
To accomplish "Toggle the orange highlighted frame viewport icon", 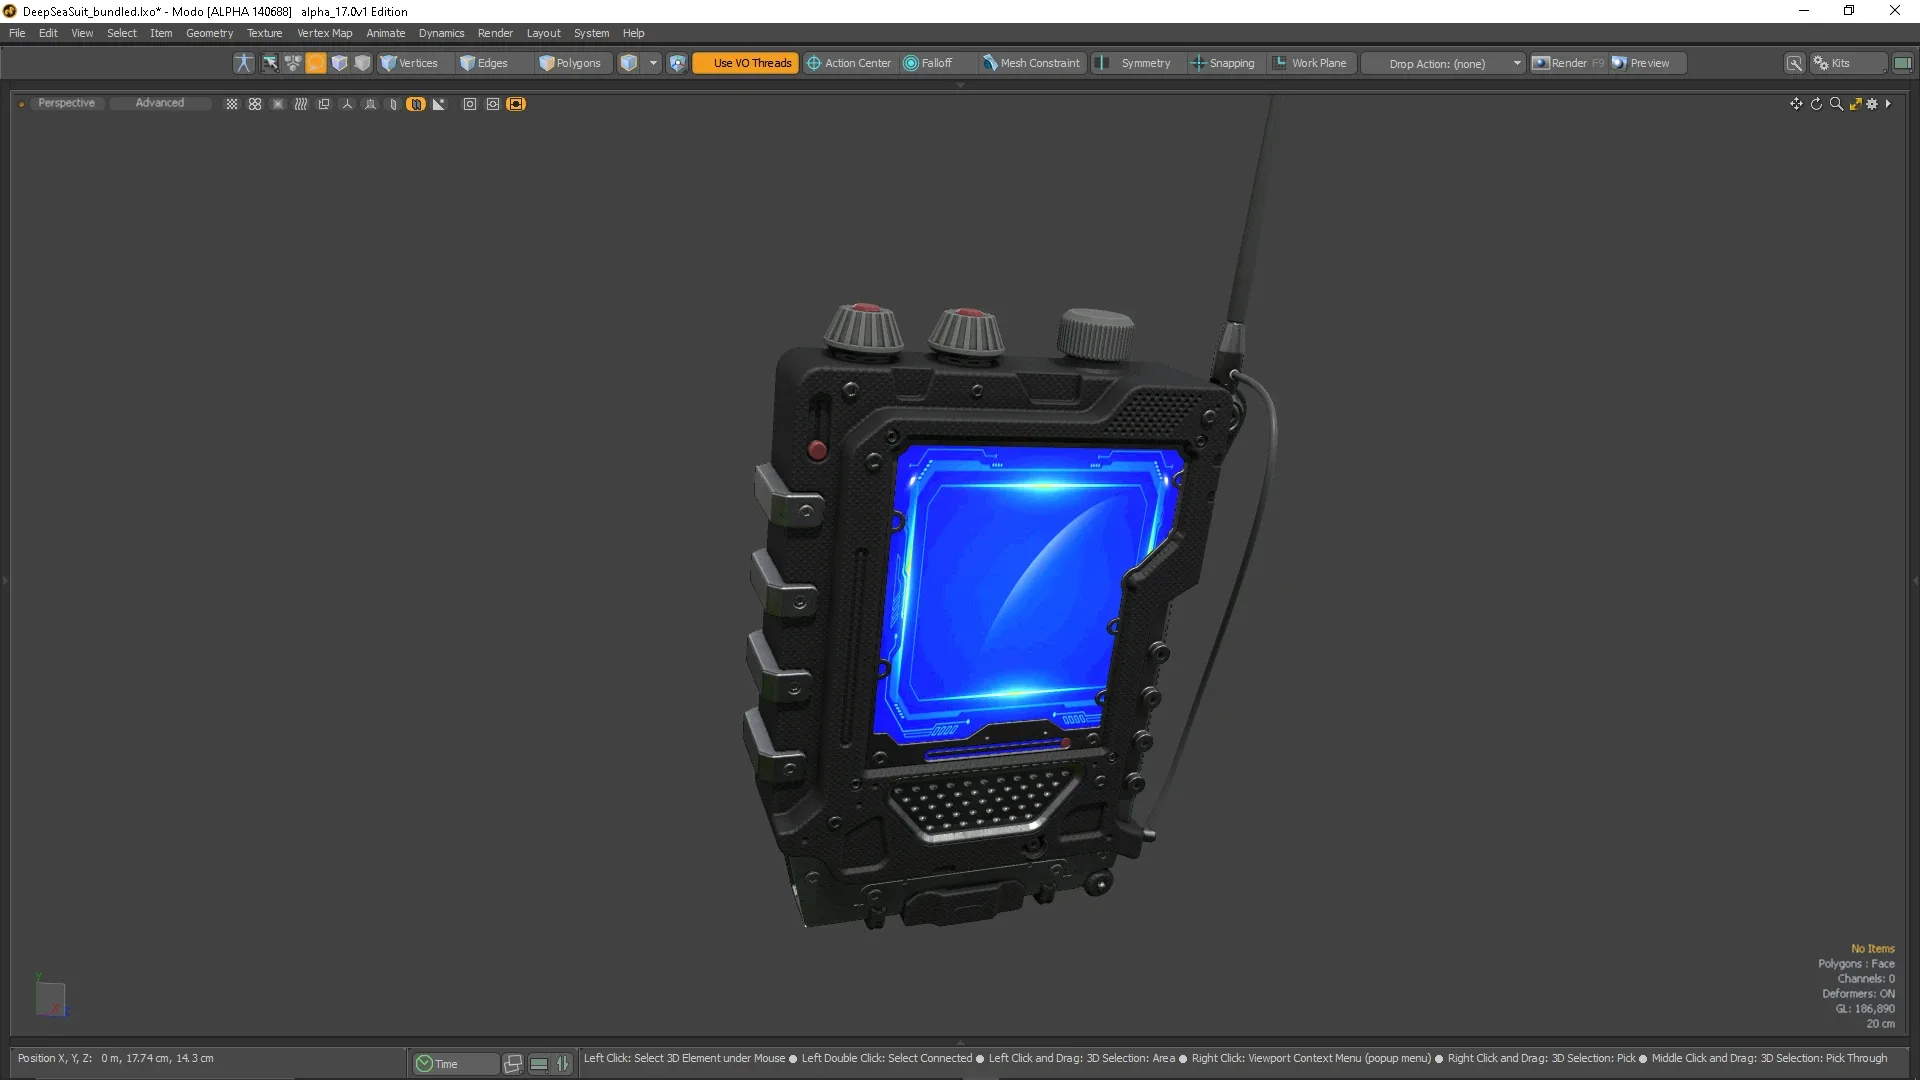I will pyautogui.click(x=516, y=104).
